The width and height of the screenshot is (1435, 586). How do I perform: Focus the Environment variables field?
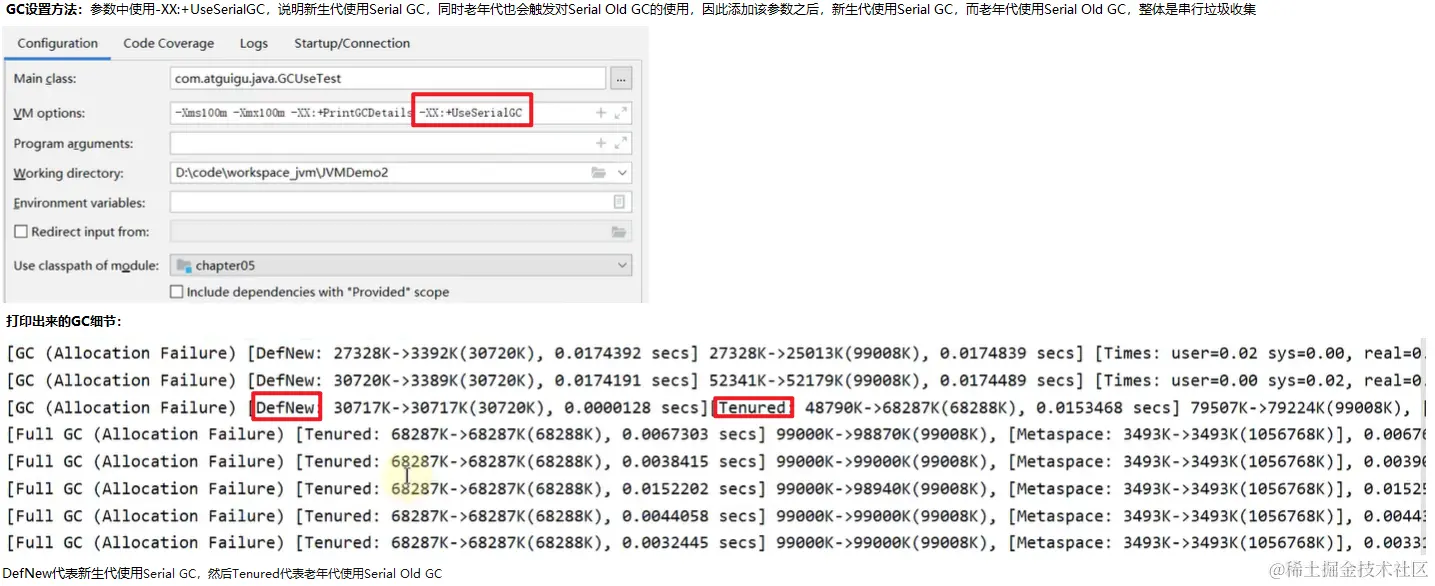pyautogui.click(x=401, y=202)
